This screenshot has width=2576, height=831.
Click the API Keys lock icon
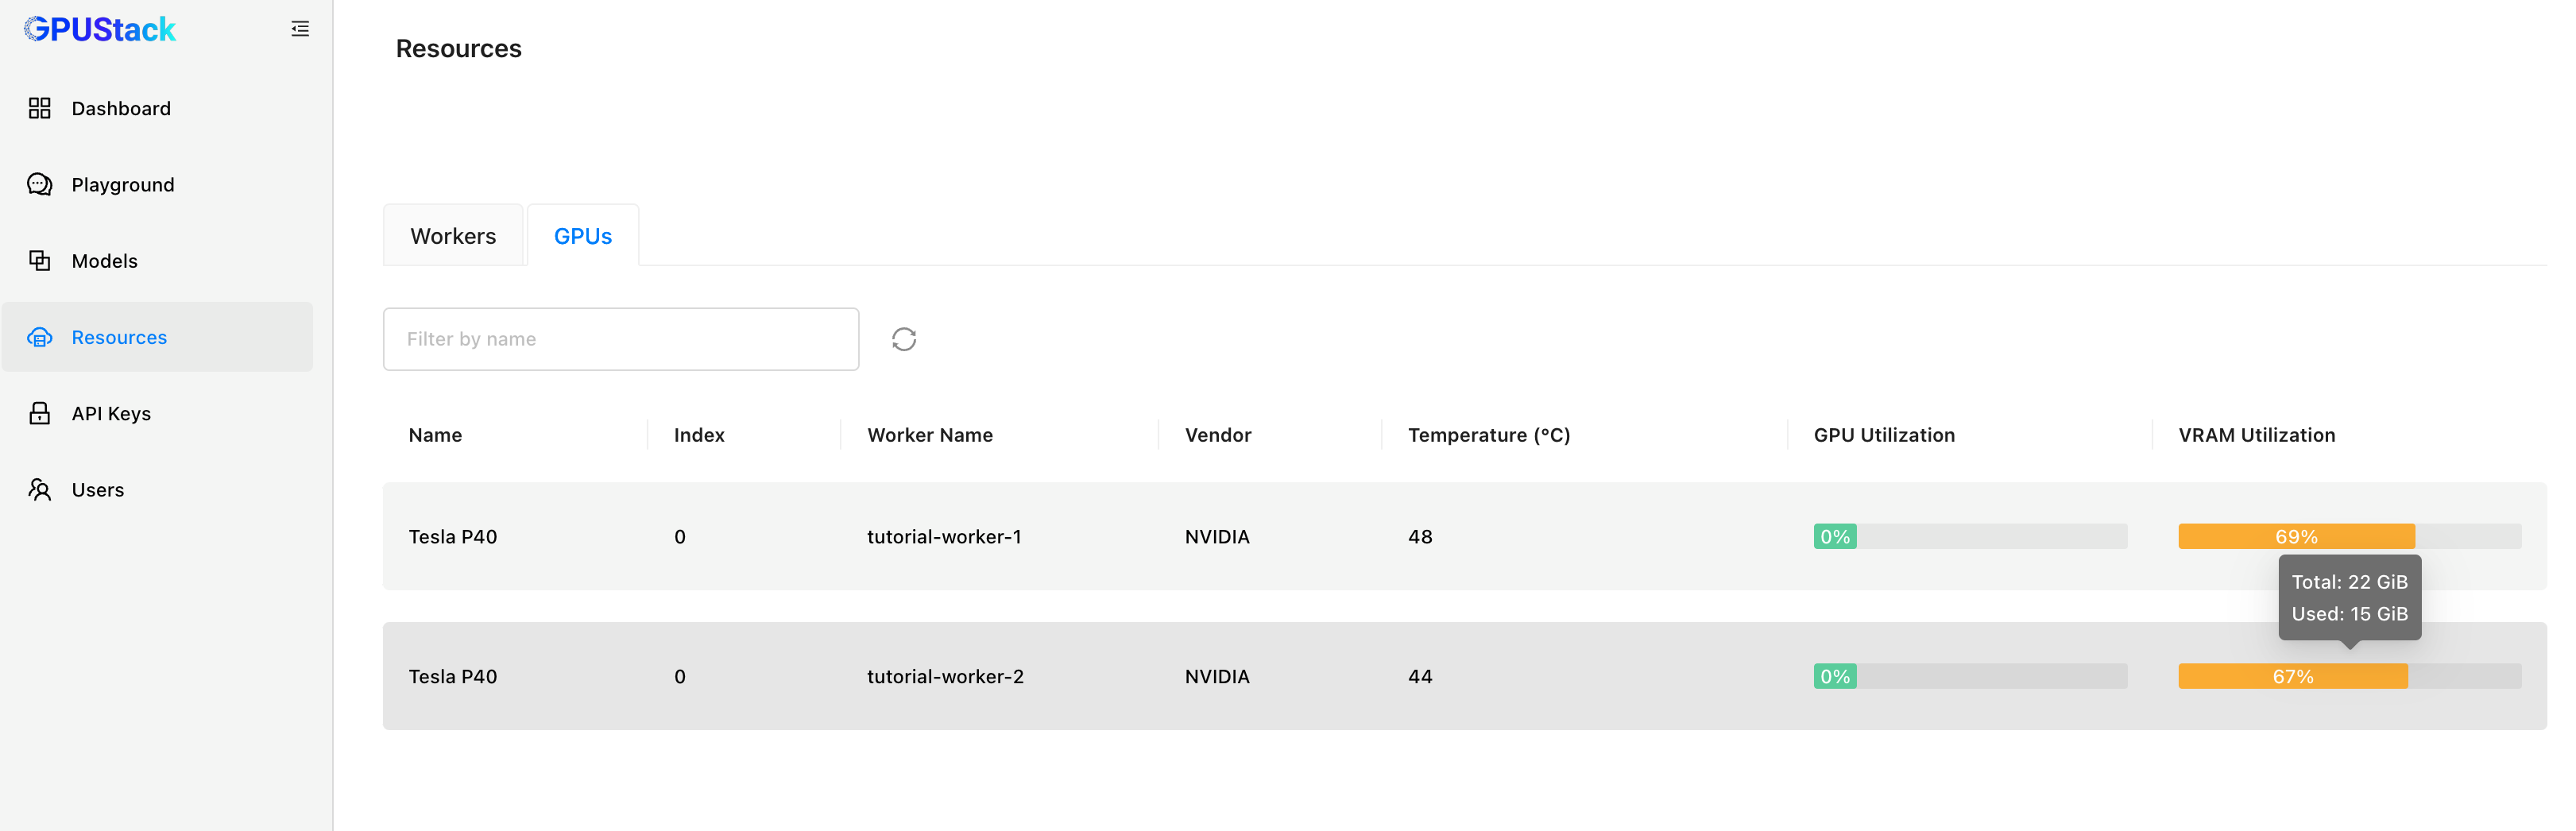click(40, 413)
